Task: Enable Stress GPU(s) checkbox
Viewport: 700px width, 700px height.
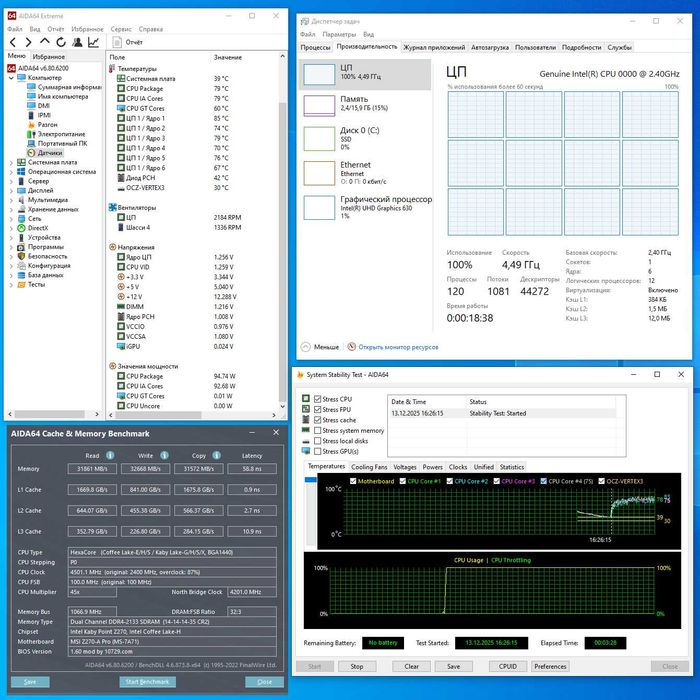Action: point(317,451)
